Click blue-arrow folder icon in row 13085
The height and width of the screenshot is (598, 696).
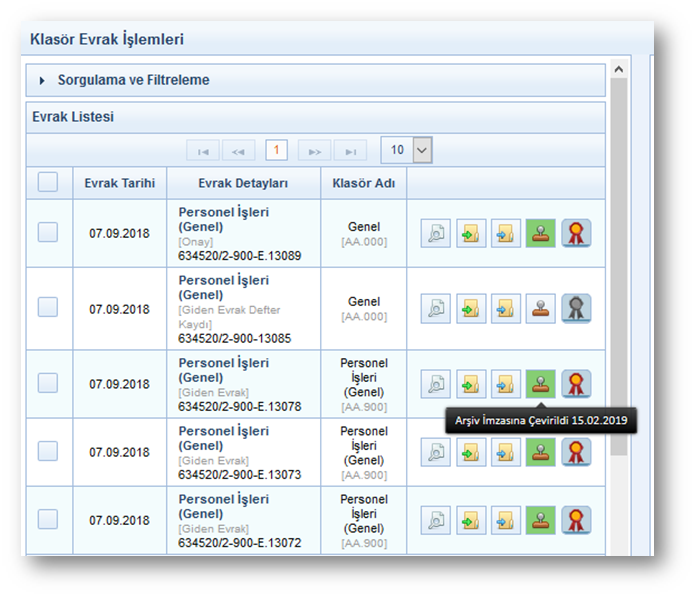pos(506,309)
